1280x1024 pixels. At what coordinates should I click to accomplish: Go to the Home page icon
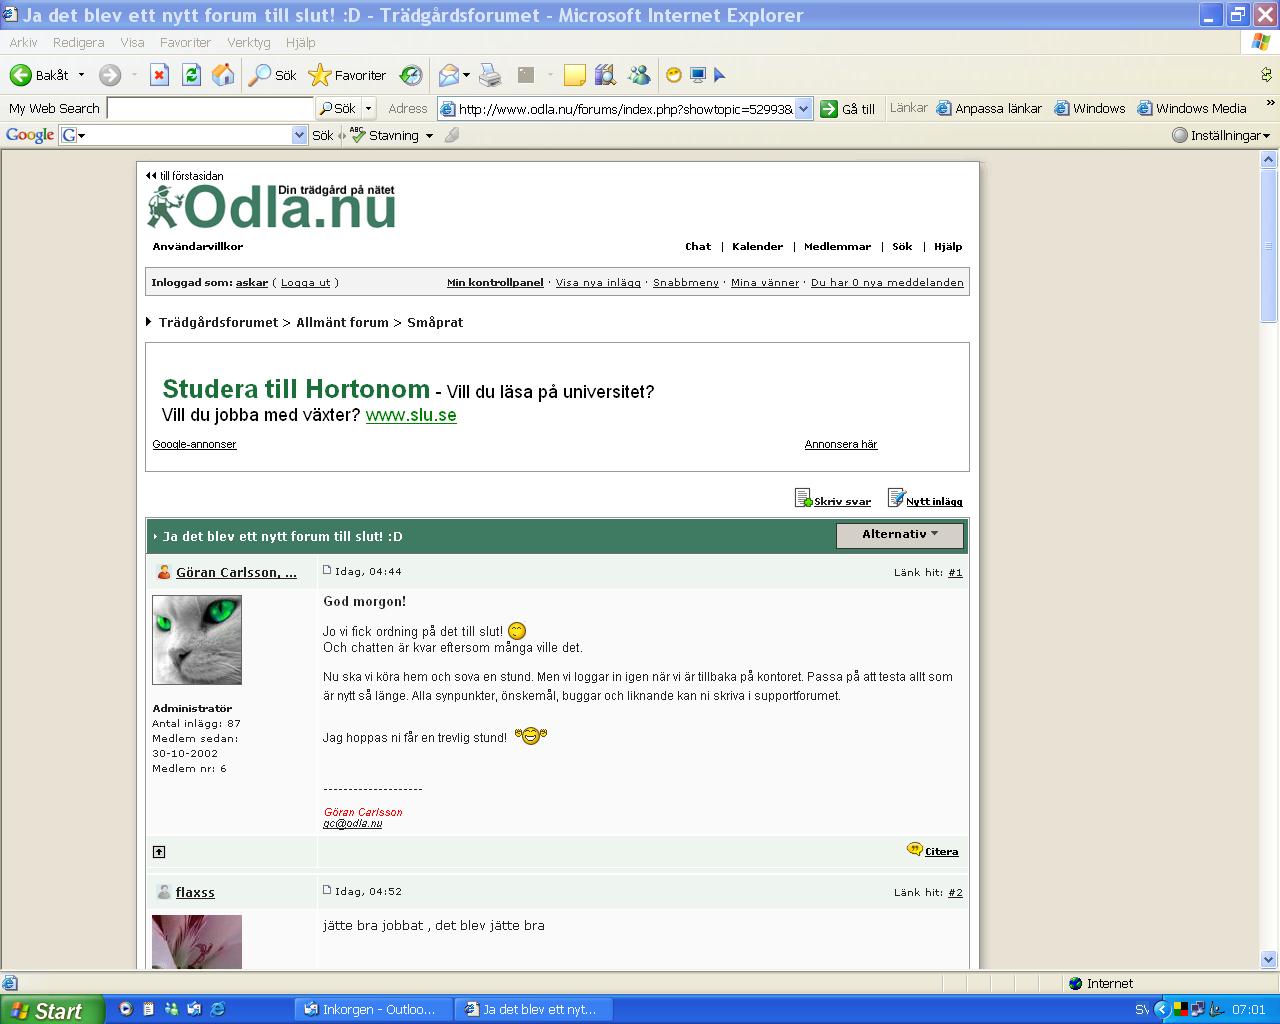coord(223,75)
